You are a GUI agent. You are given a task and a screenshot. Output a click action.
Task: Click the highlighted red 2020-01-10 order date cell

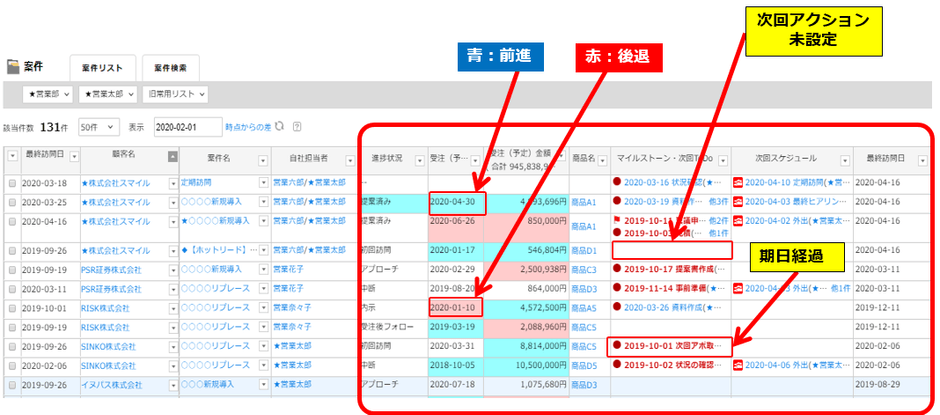(x=455, y=308)
